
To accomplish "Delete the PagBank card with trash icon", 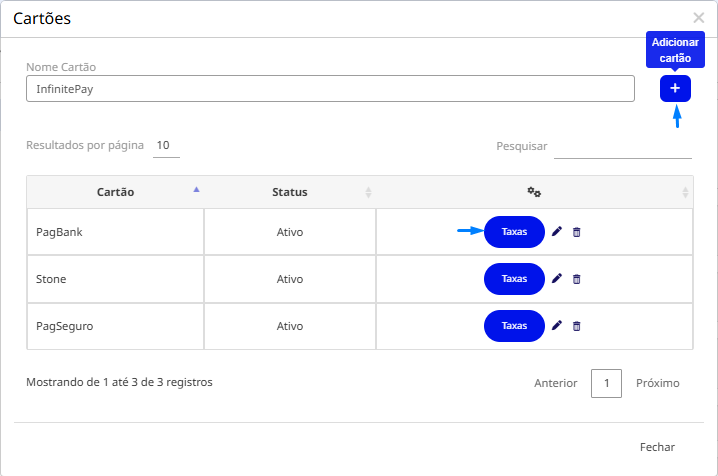I will [576, 232].
